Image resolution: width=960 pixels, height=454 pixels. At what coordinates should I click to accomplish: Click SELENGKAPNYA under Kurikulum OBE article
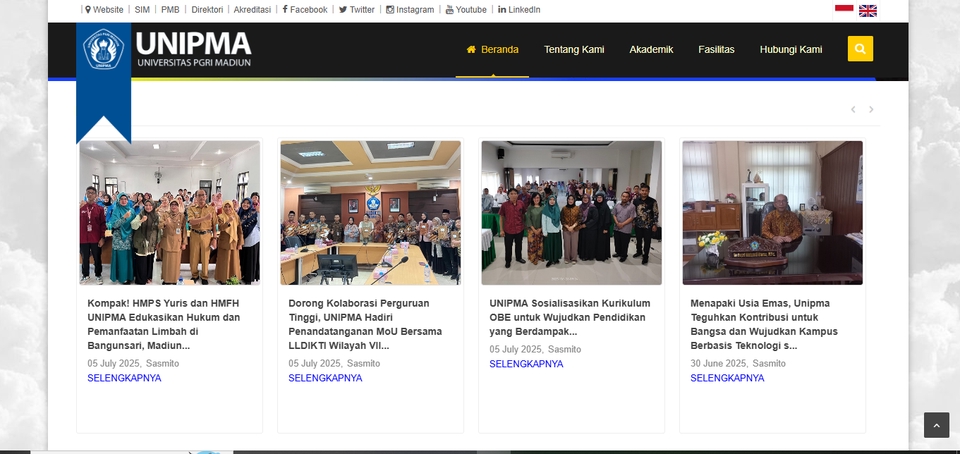click(526, 364)
